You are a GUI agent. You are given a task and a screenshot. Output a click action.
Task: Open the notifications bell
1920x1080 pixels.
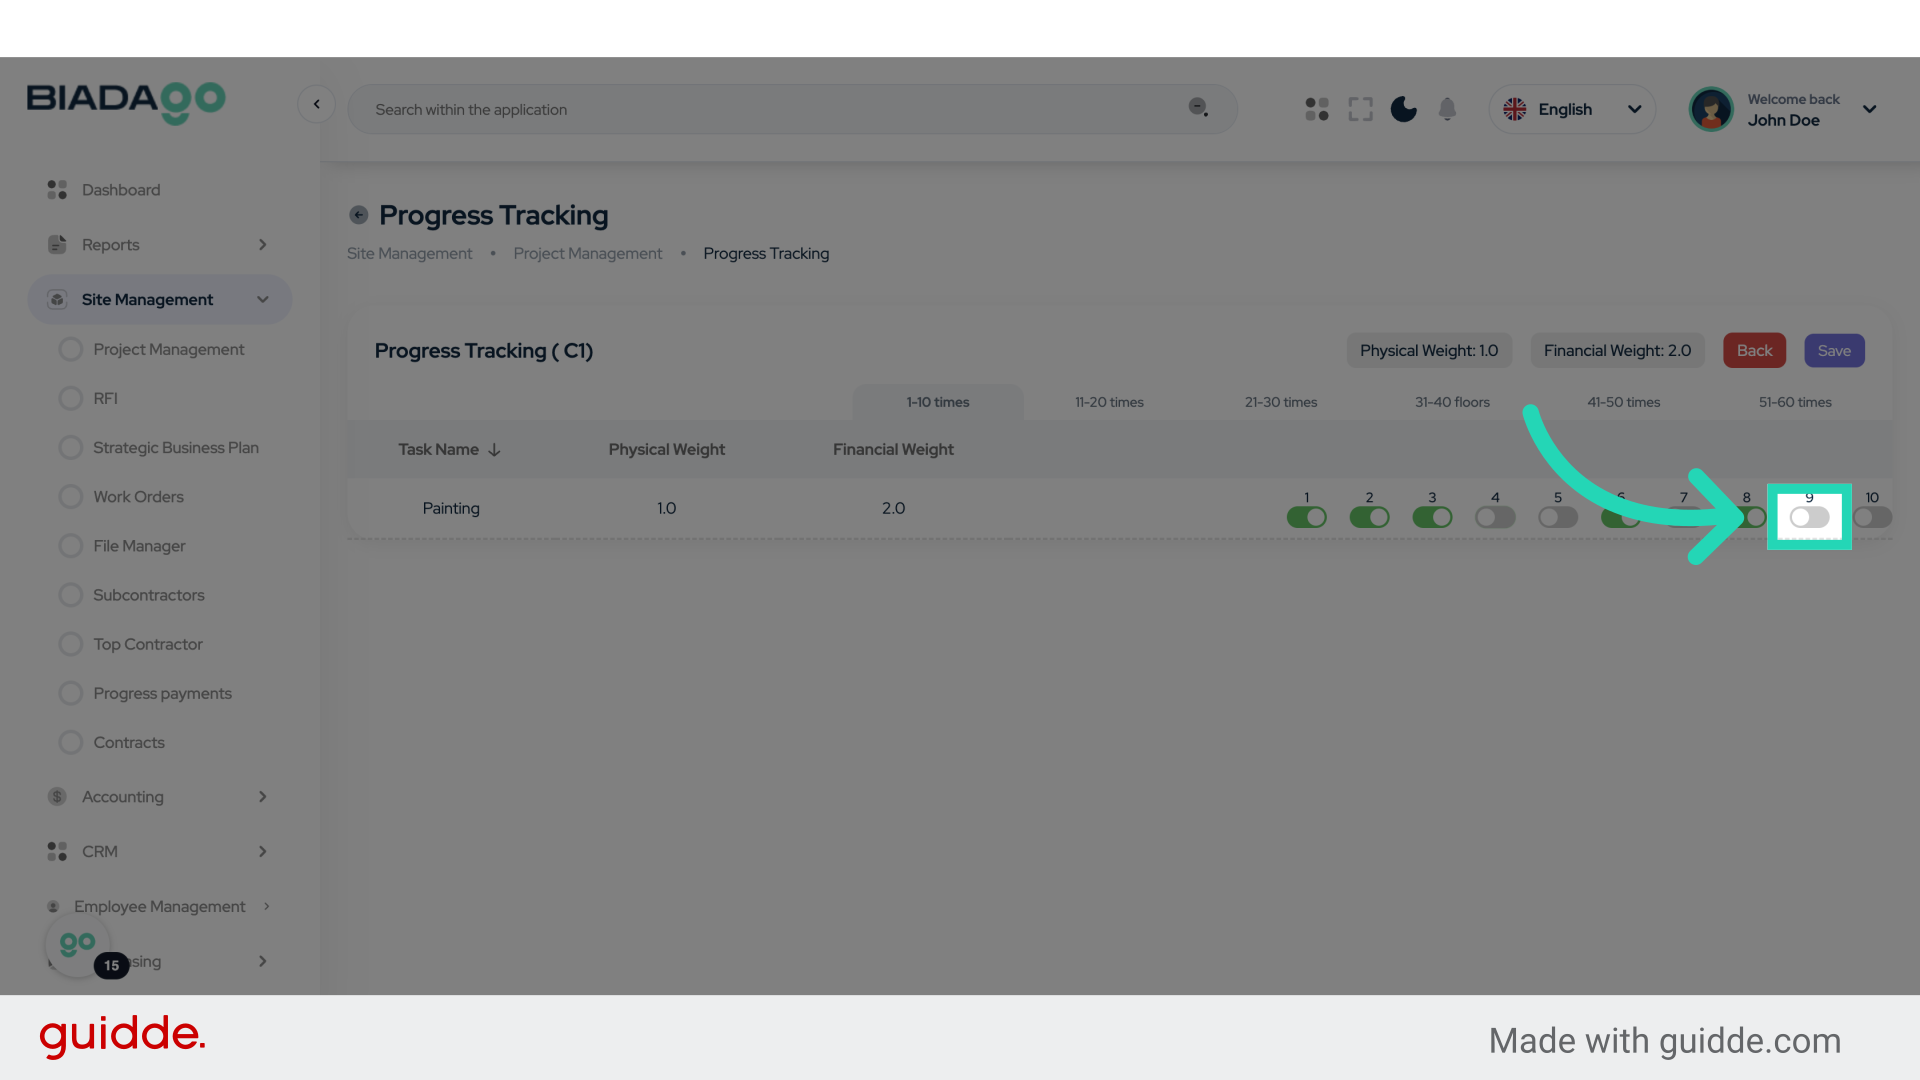click(1447, 109)
